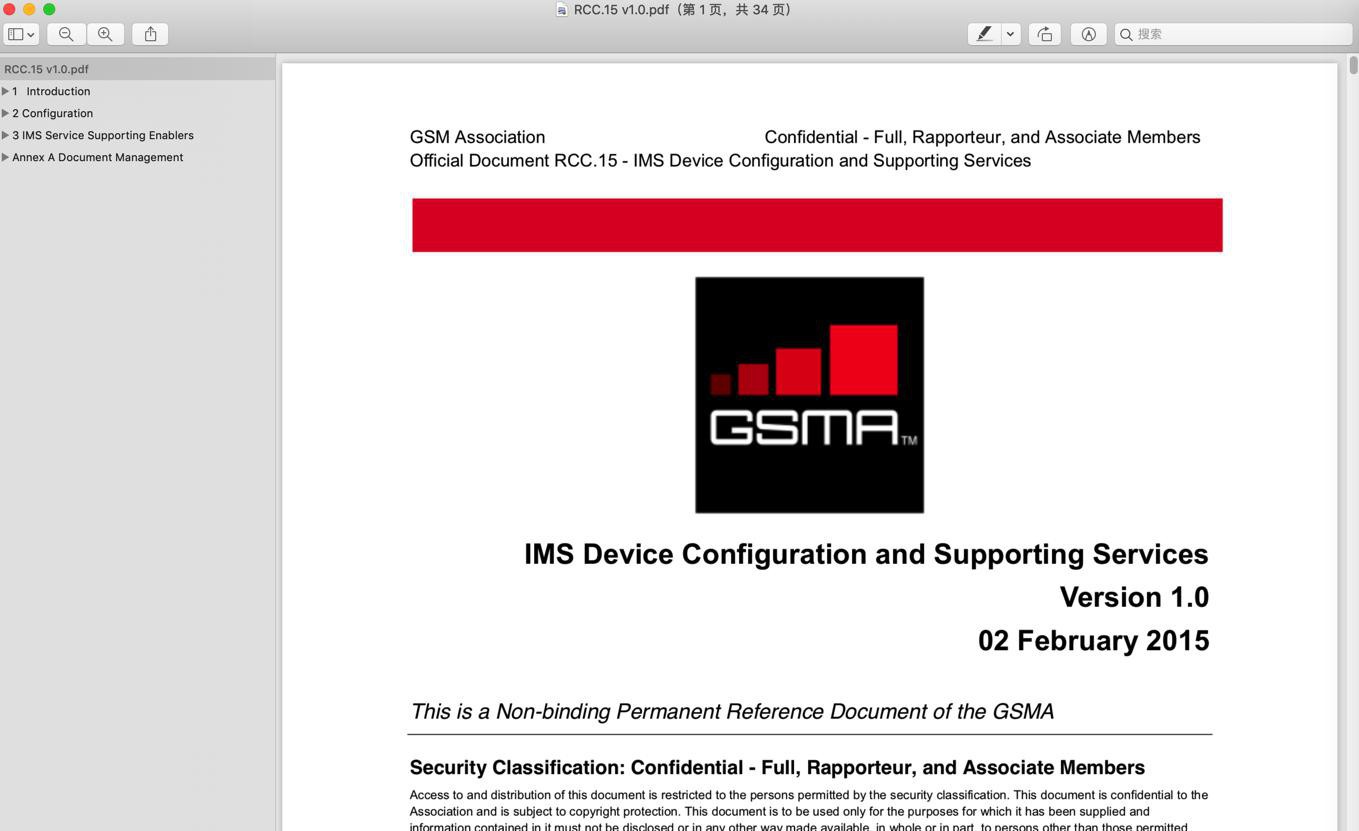Screen dimensions: 1359x831
Task: Expand IMS Service Supporting Enablers section
Action: click(5, 135)
